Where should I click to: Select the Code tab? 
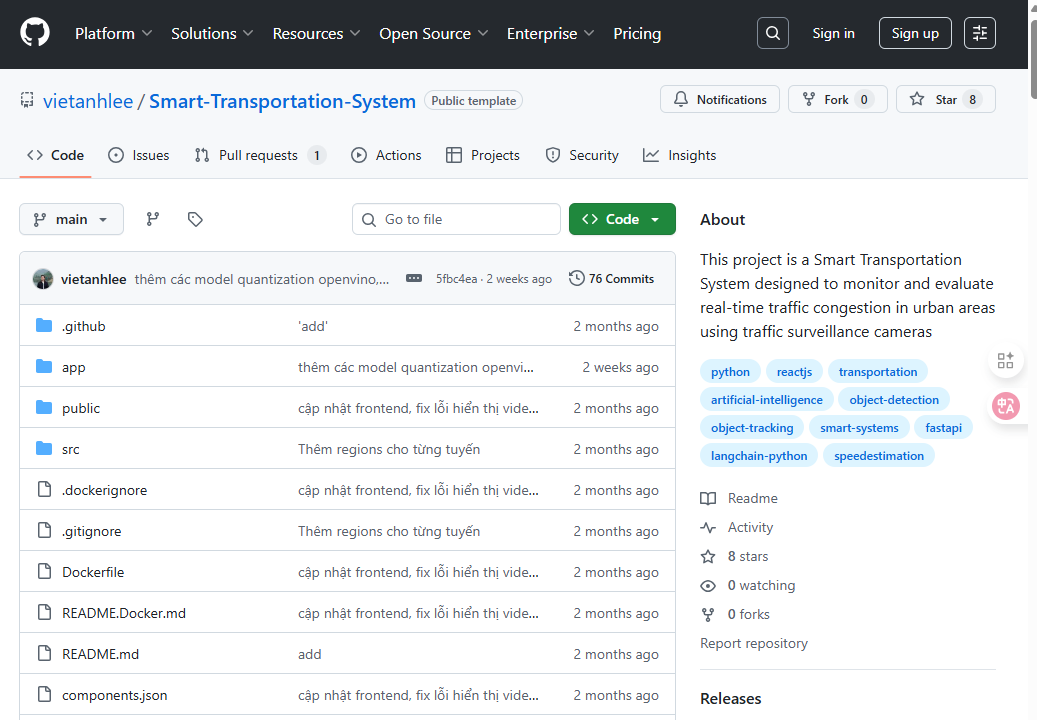click(x=56, y=155)
